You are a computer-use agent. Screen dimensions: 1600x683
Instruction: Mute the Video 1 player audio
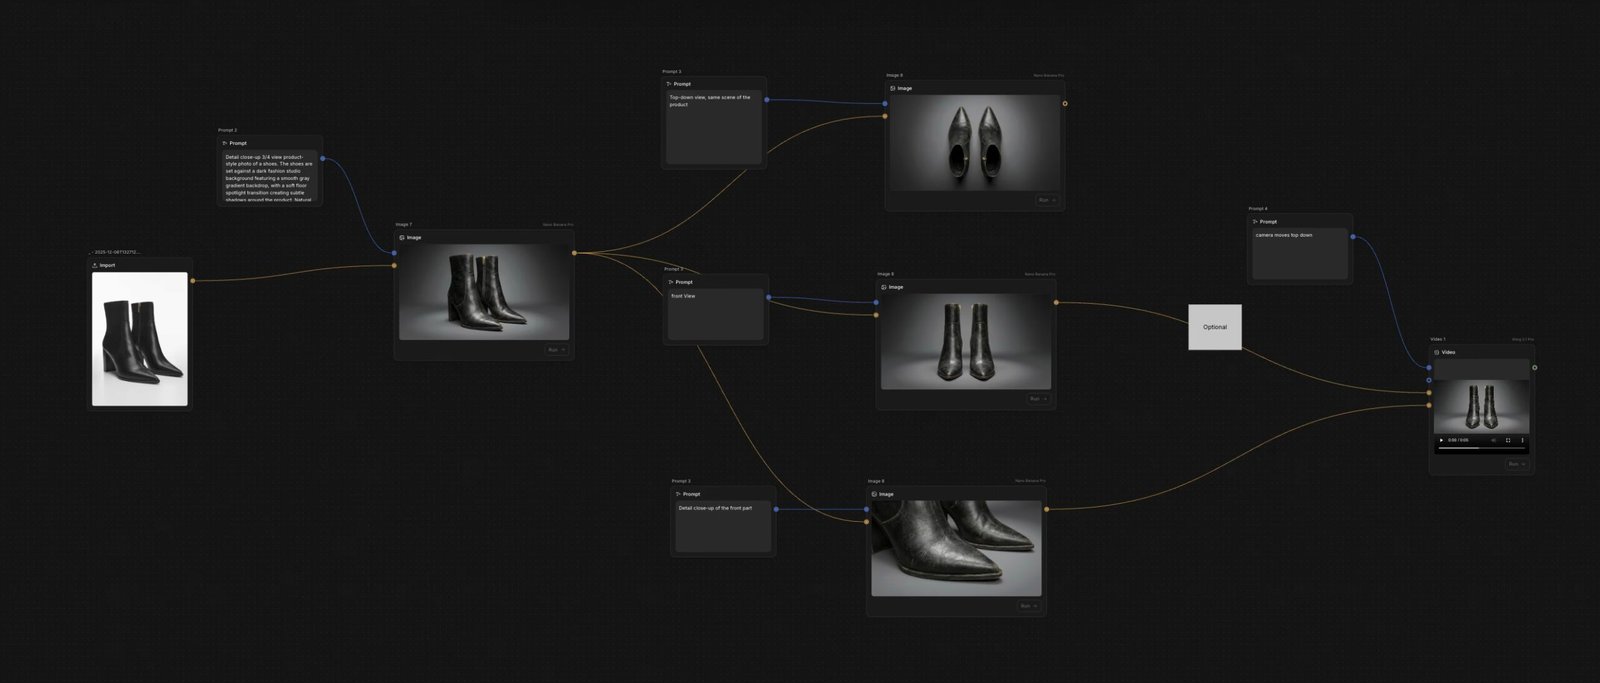(x=1493, y=440)
